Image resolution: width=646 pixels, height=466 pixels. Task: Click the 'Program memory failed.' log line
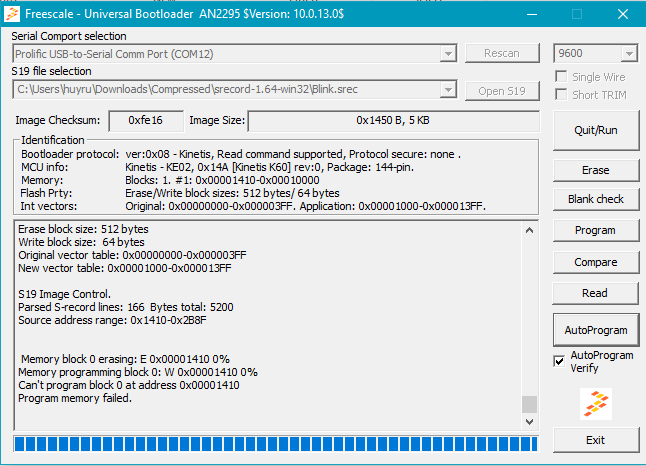75,398
